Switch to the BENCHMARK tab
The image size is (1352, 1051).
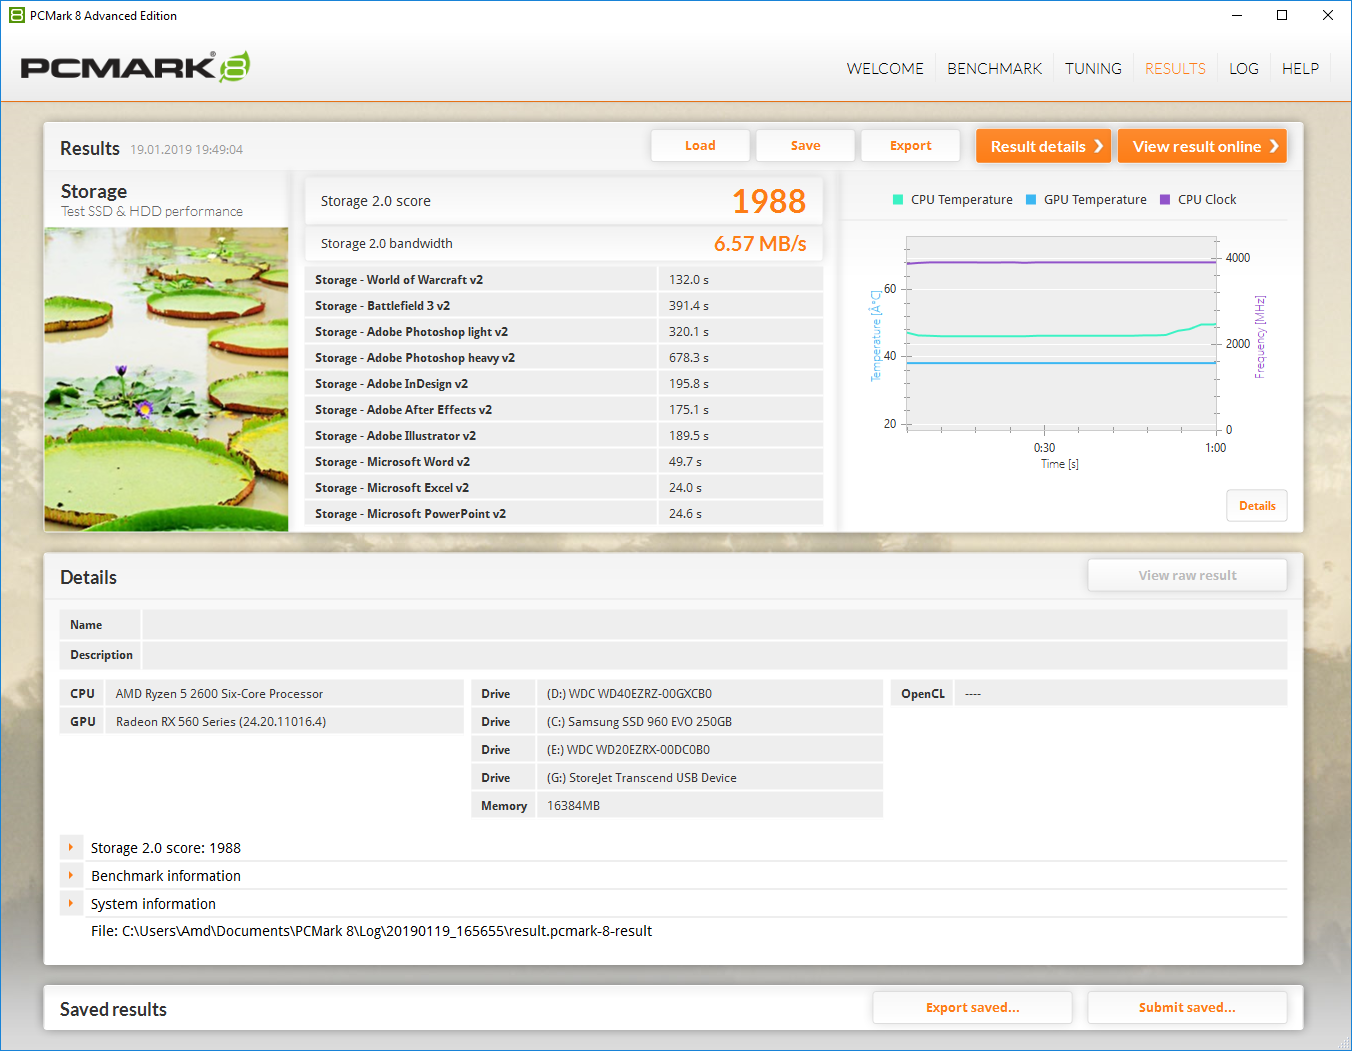pos(994,68)
